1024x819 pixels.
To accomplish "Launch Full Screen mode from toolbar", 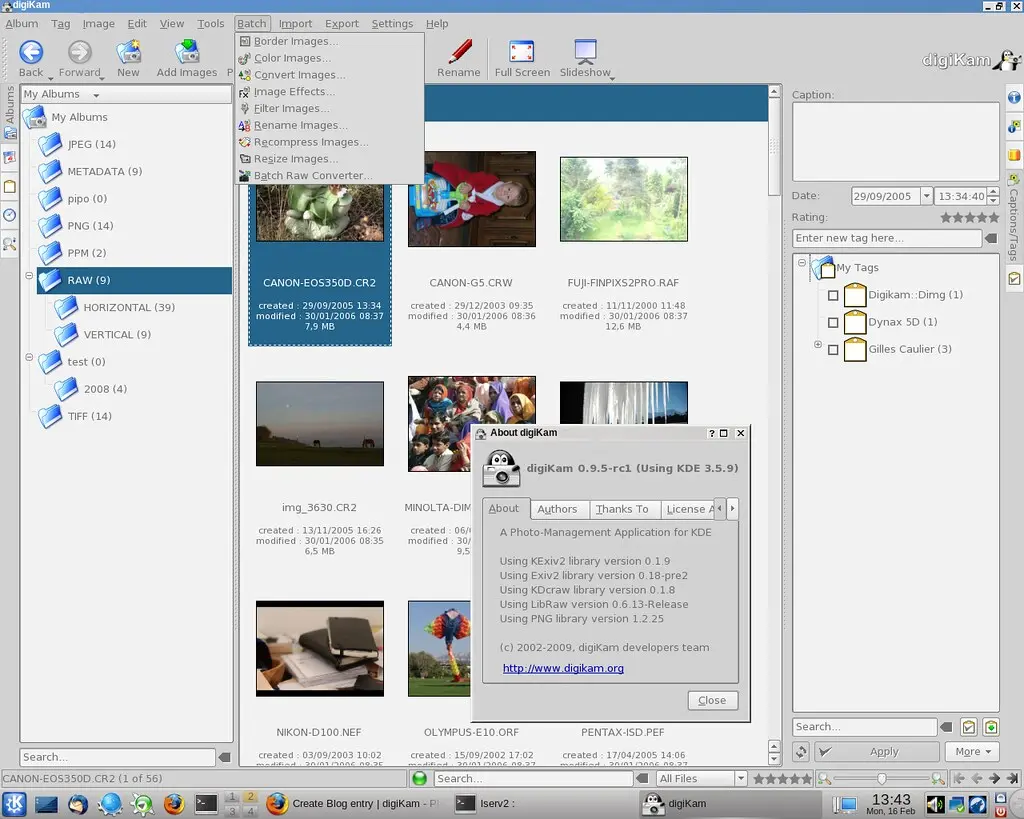I will [x=522, y=52].
